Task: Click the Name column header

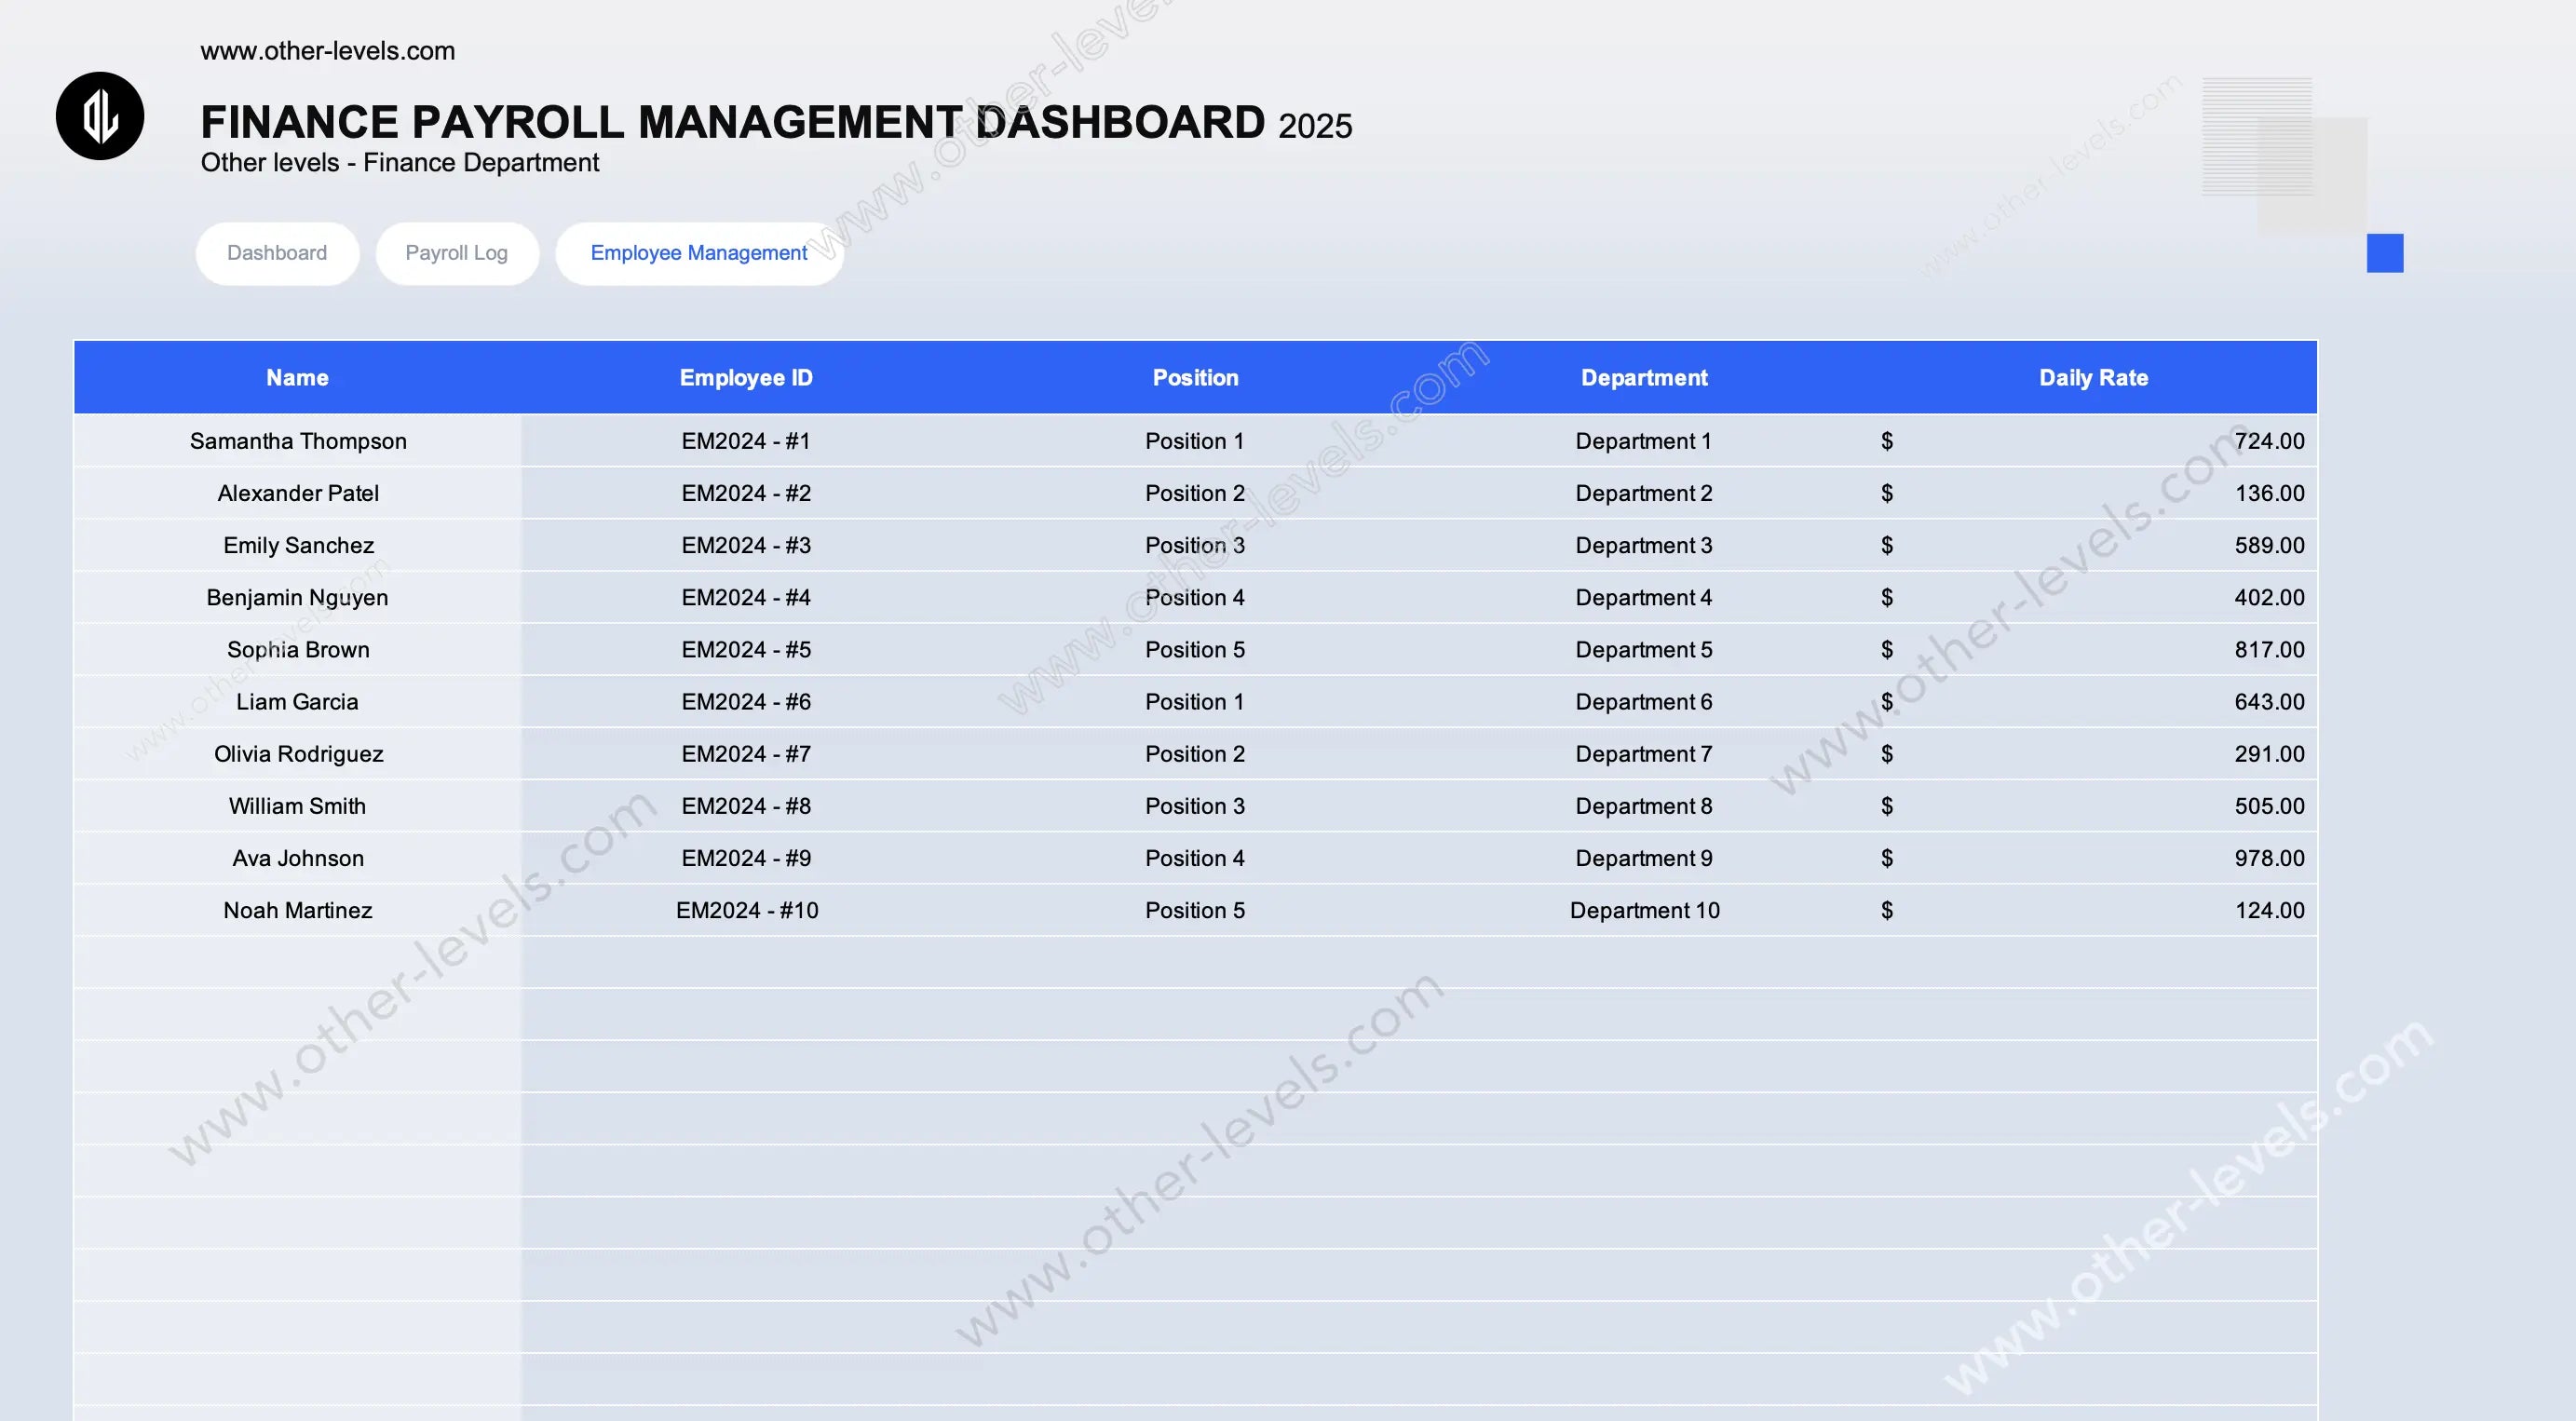Action: 297,378
